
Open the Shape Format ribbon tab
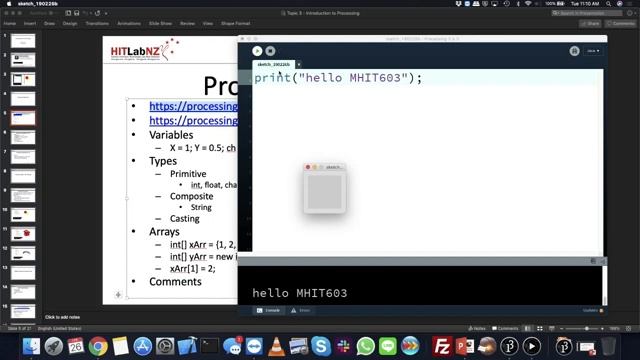(x=236, y=24)
